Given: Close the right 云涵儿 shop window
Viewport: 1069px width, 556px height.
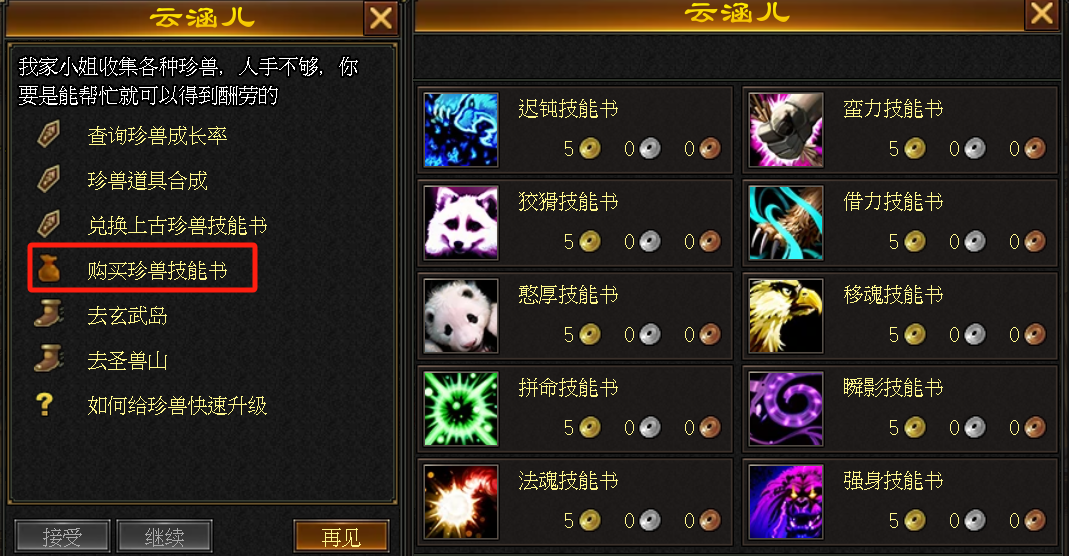Looking at the screenshot, I should click(1042, 14).
